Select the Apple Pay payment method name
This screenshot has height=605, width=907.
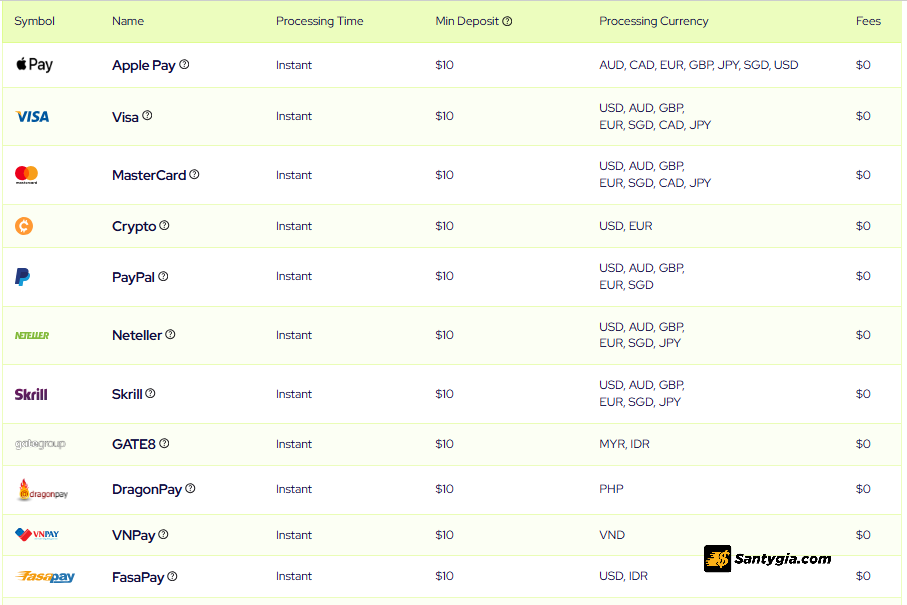143,65
